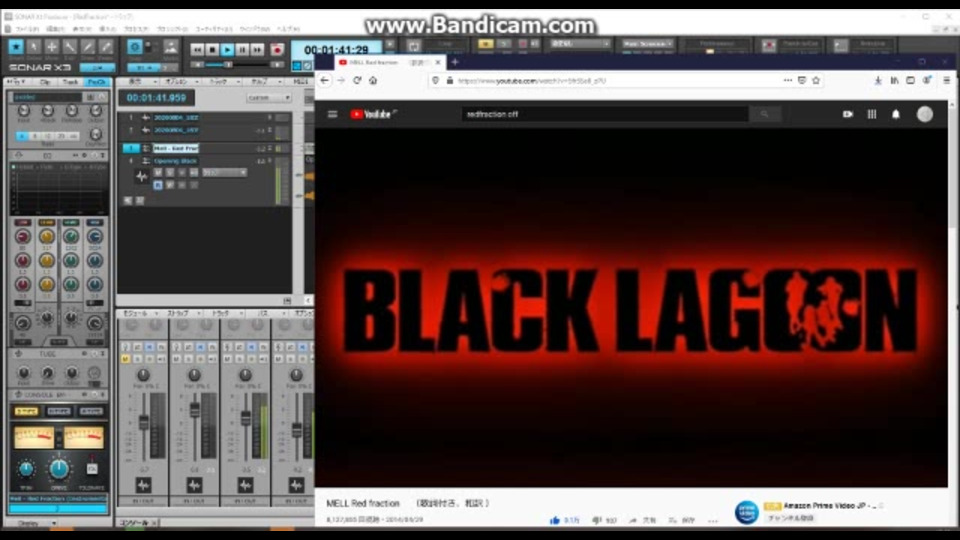Open the YouTube apps grid

[x=872, y=114]
